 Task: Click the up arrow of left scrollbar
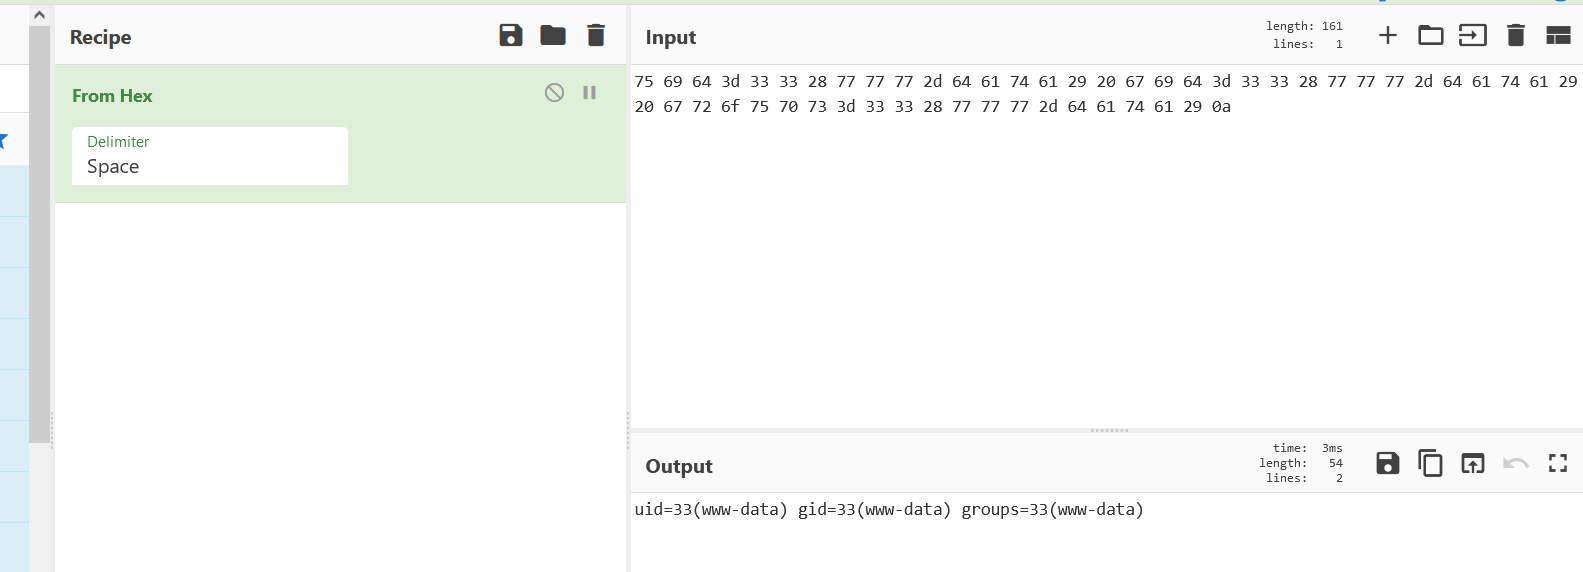click(x=39, y=15)
